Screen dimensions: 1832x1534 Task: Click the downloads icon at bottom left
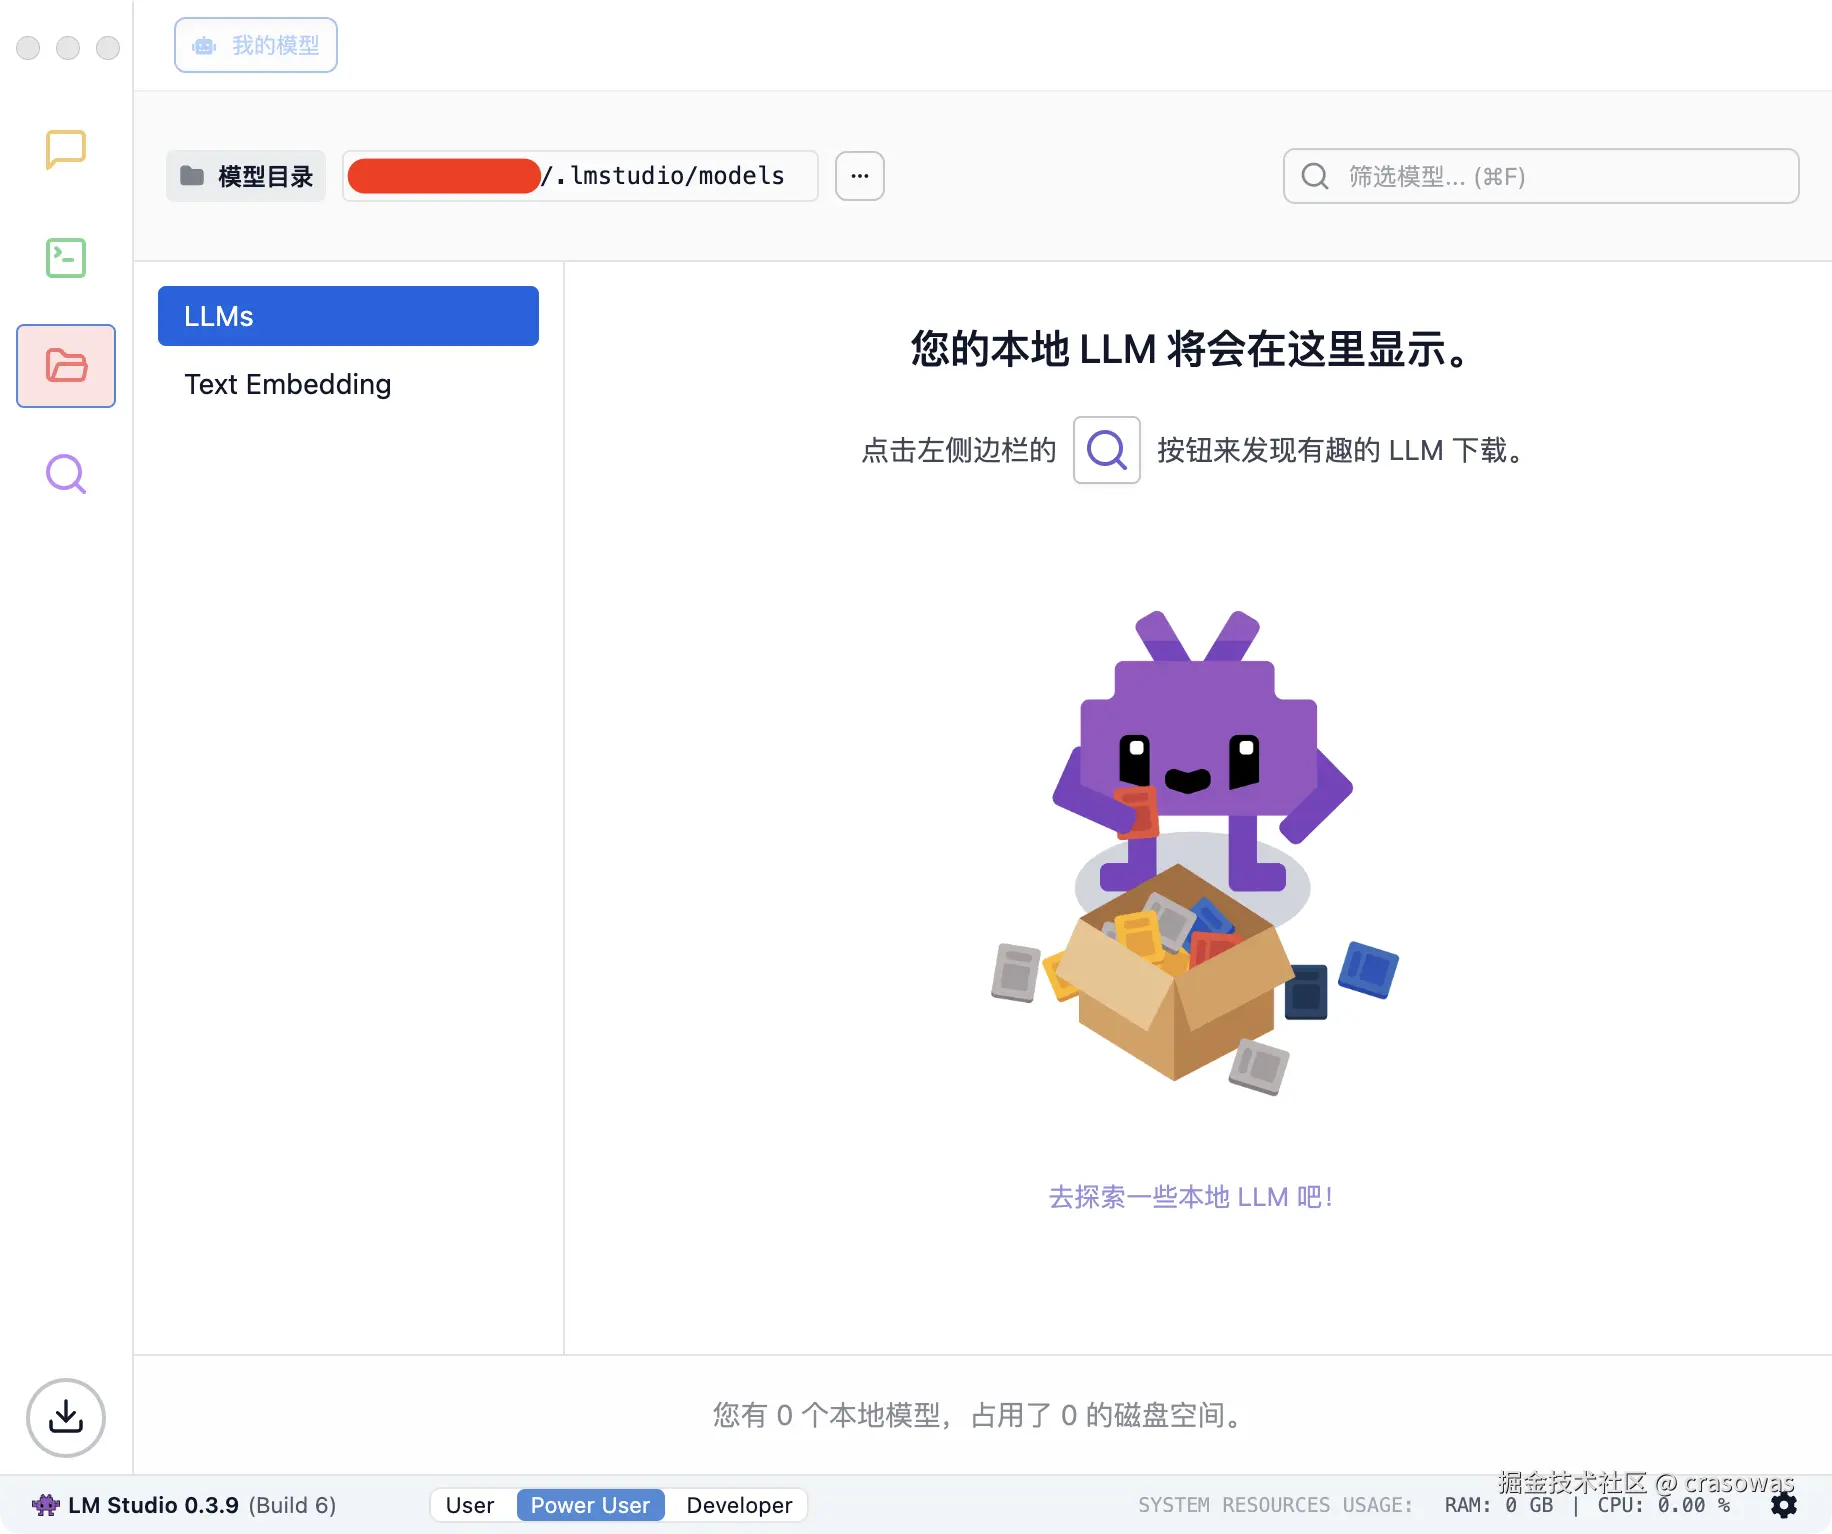click(x=64, y=1417)
